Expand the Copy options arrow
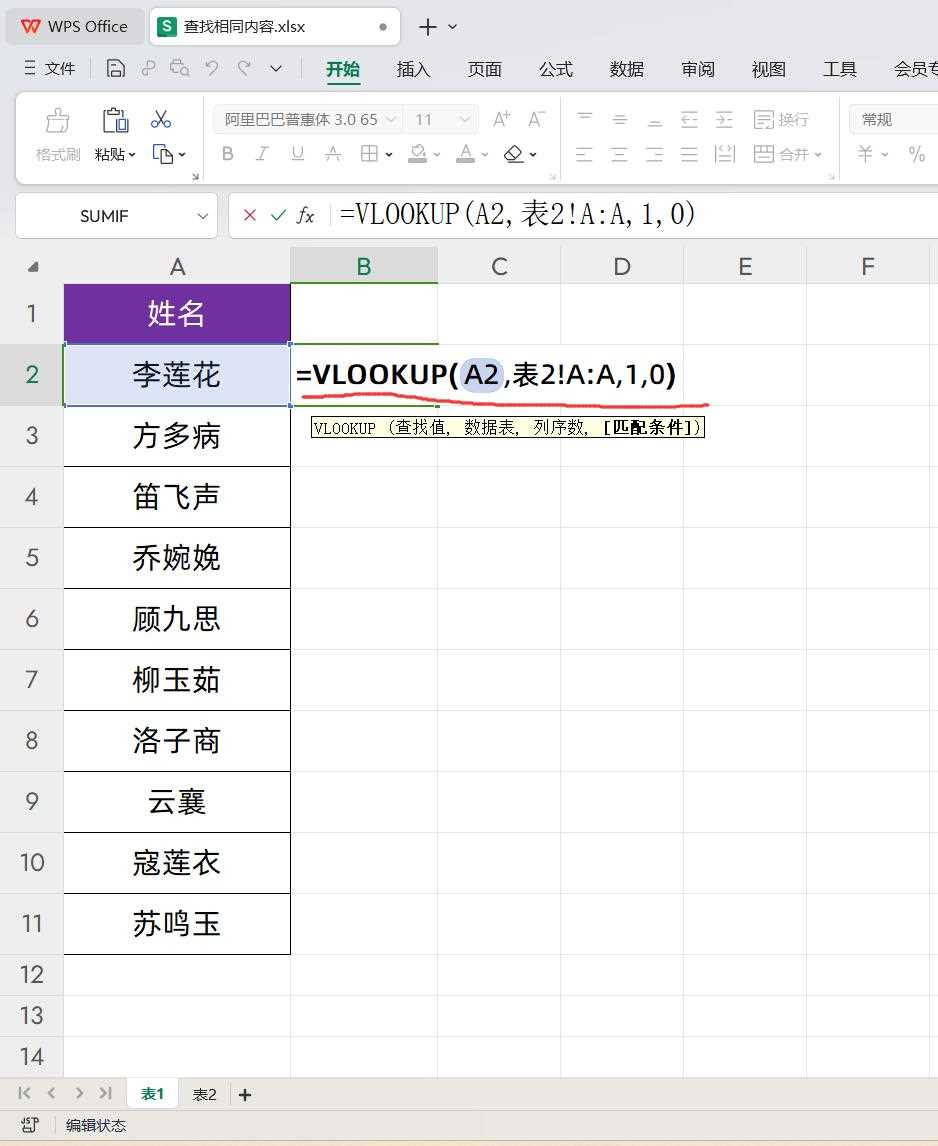938x1146 pixels. pos(182,155)
